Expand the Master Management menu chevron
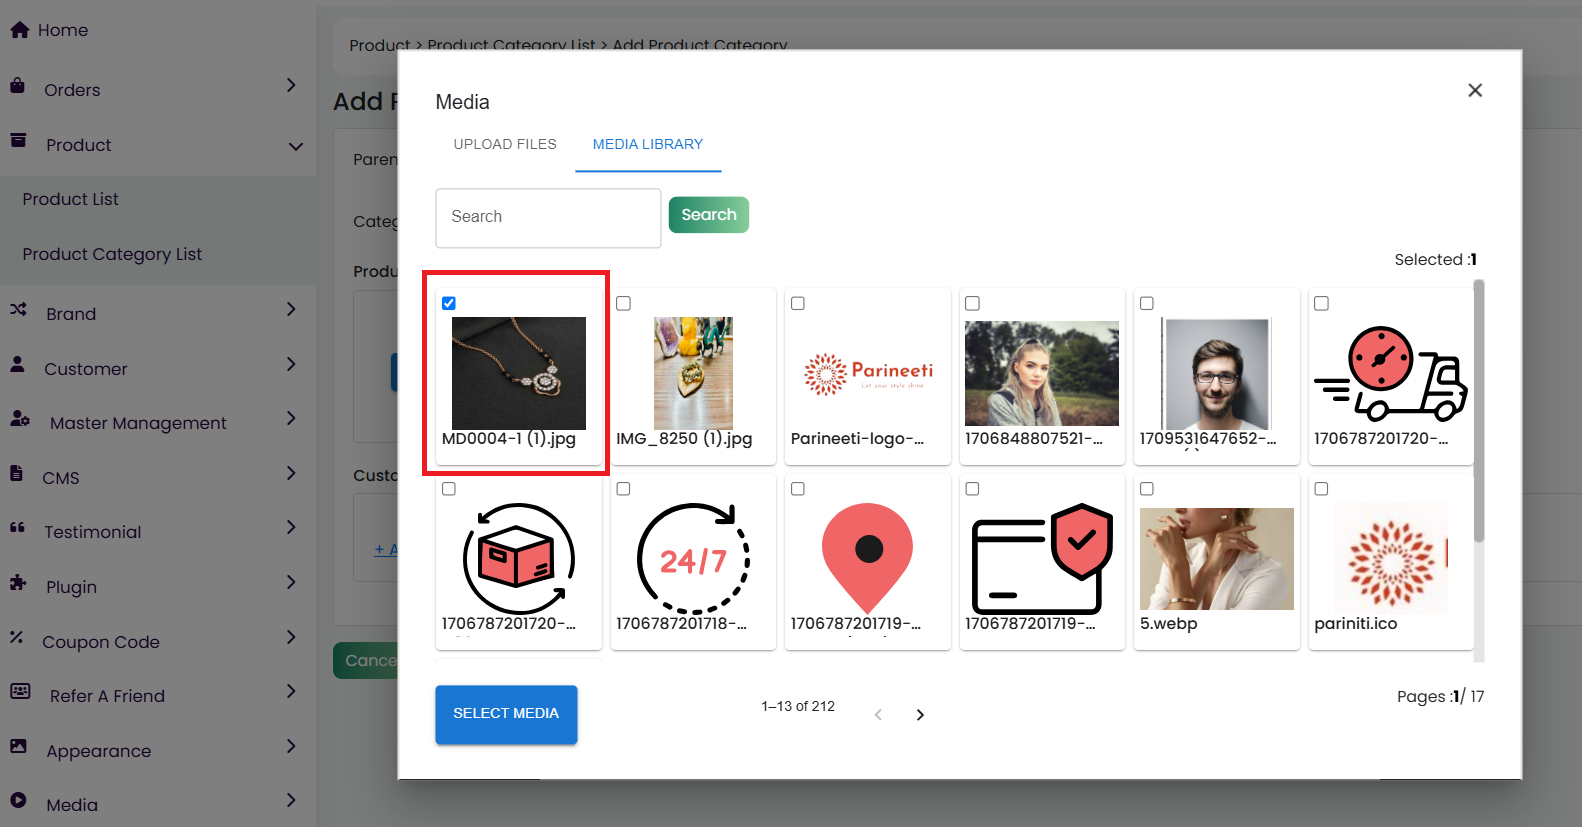 (x=291, y=418)
